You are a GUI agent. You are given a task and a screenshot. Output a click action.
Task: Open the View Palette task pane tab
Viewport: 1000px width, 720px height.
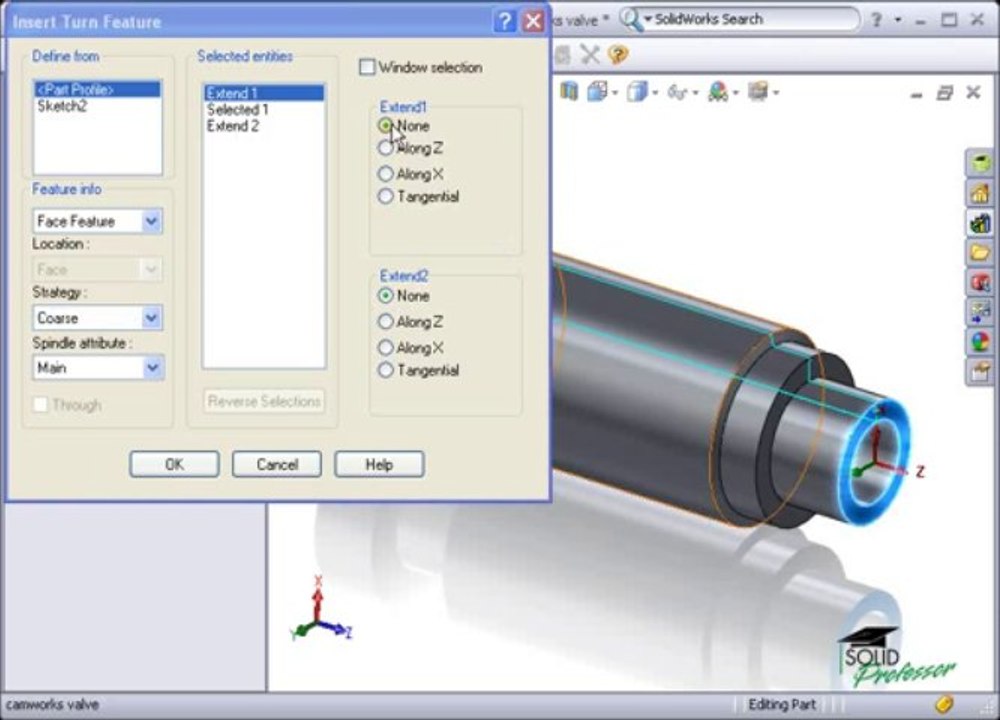point(980,312)
